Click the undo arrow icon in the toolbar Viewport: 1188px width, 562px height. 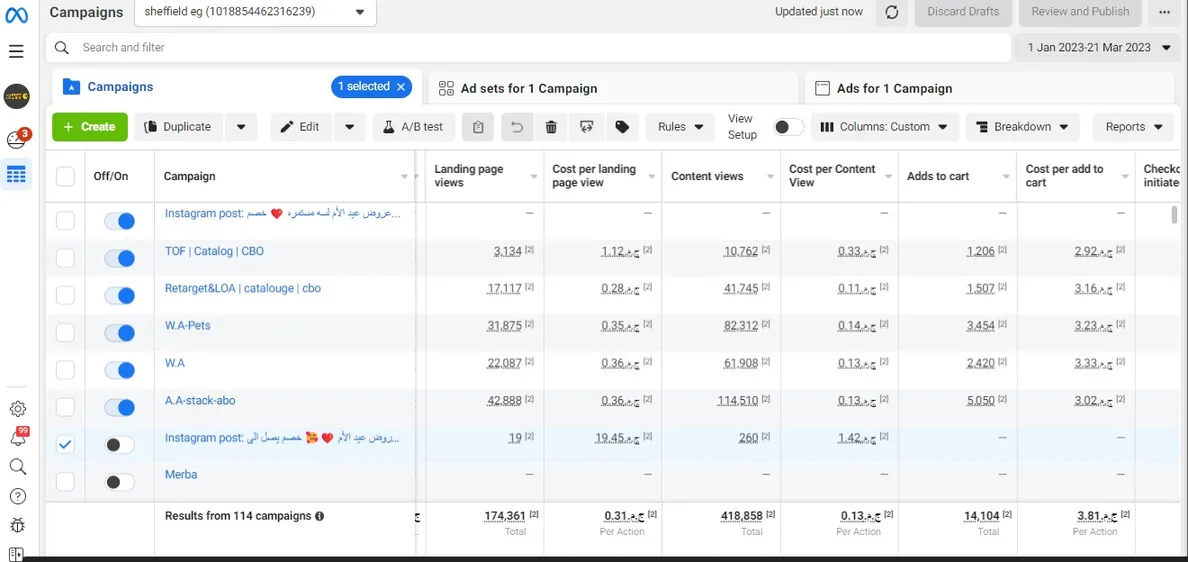tap(517, 127)
